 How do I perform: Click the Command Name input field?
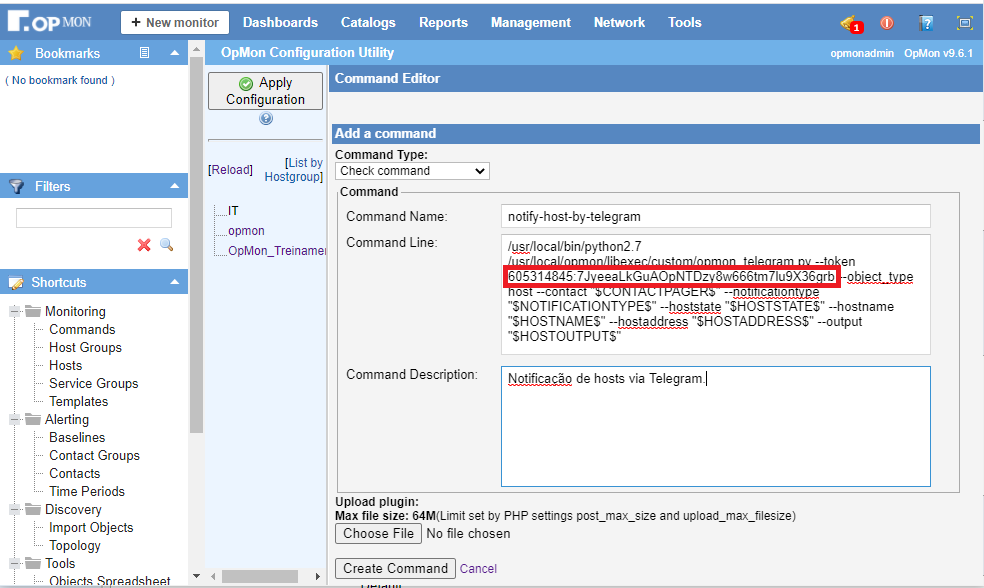tap(715, 216)
